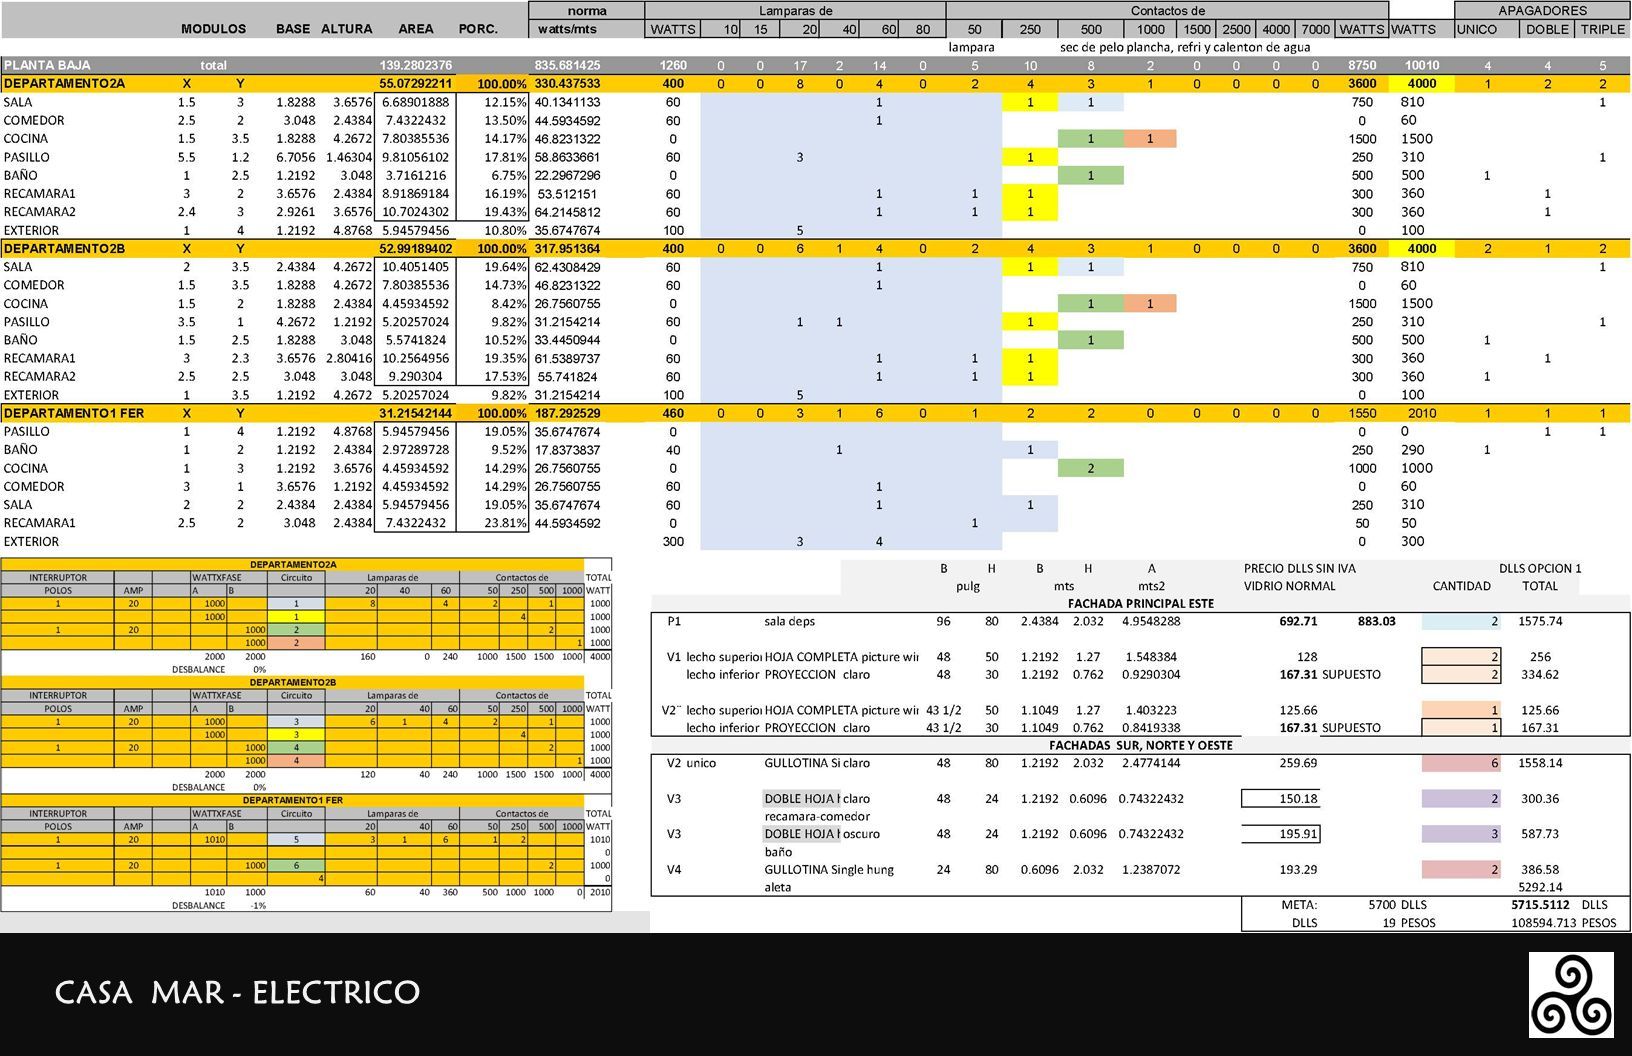Click the total '334.62'
Image resolution: width=1632 pixels, height=1056 pixels.
(x=1540, y=674)
